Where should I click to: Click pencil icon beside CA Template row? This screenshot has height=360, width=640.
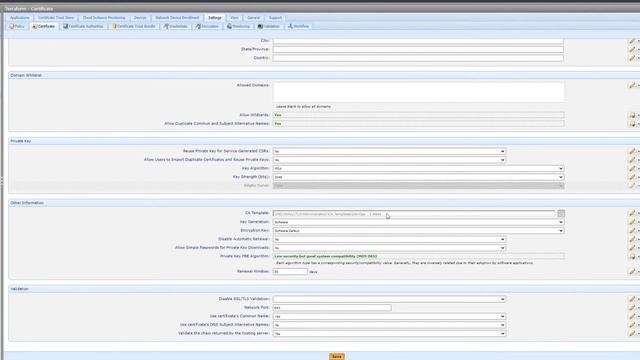[632, 213]
